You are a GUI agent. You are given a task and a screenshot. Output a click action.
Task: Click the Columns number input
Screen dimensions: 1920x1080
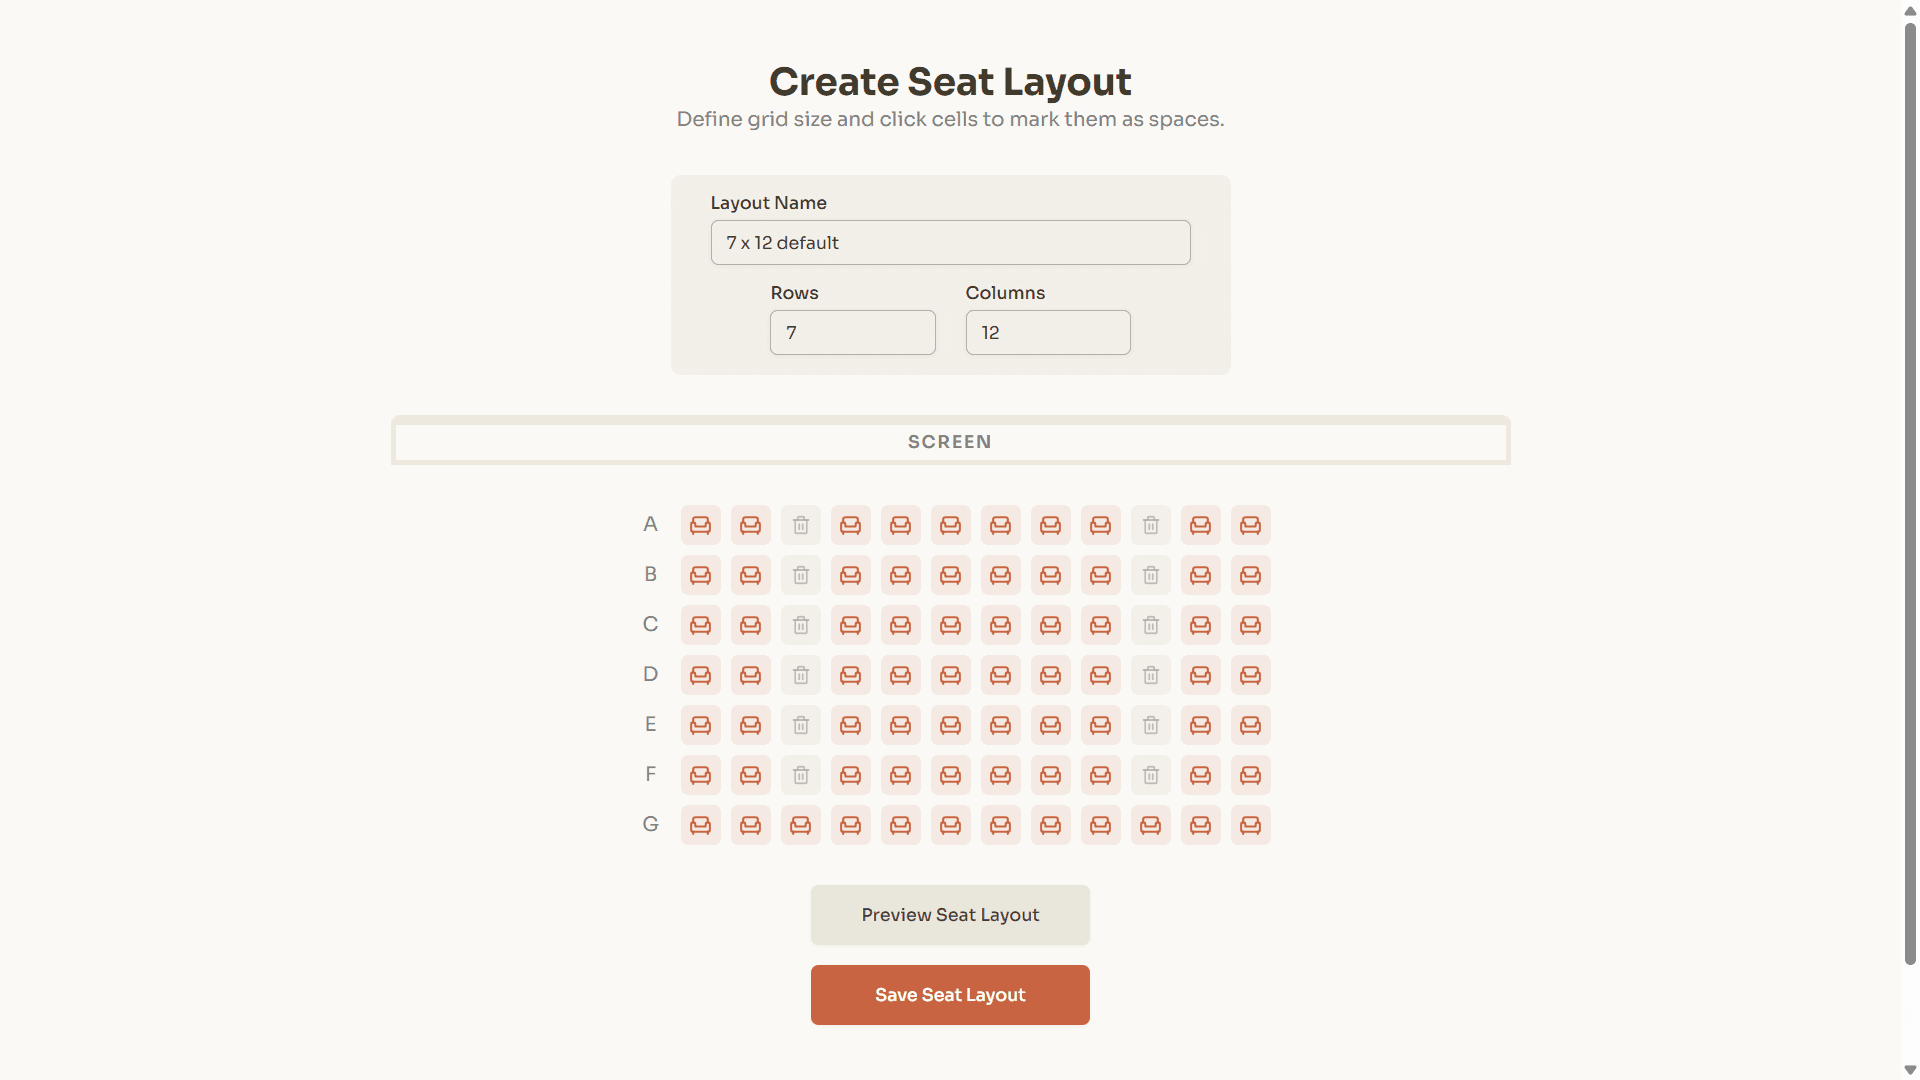point(1047,332)
